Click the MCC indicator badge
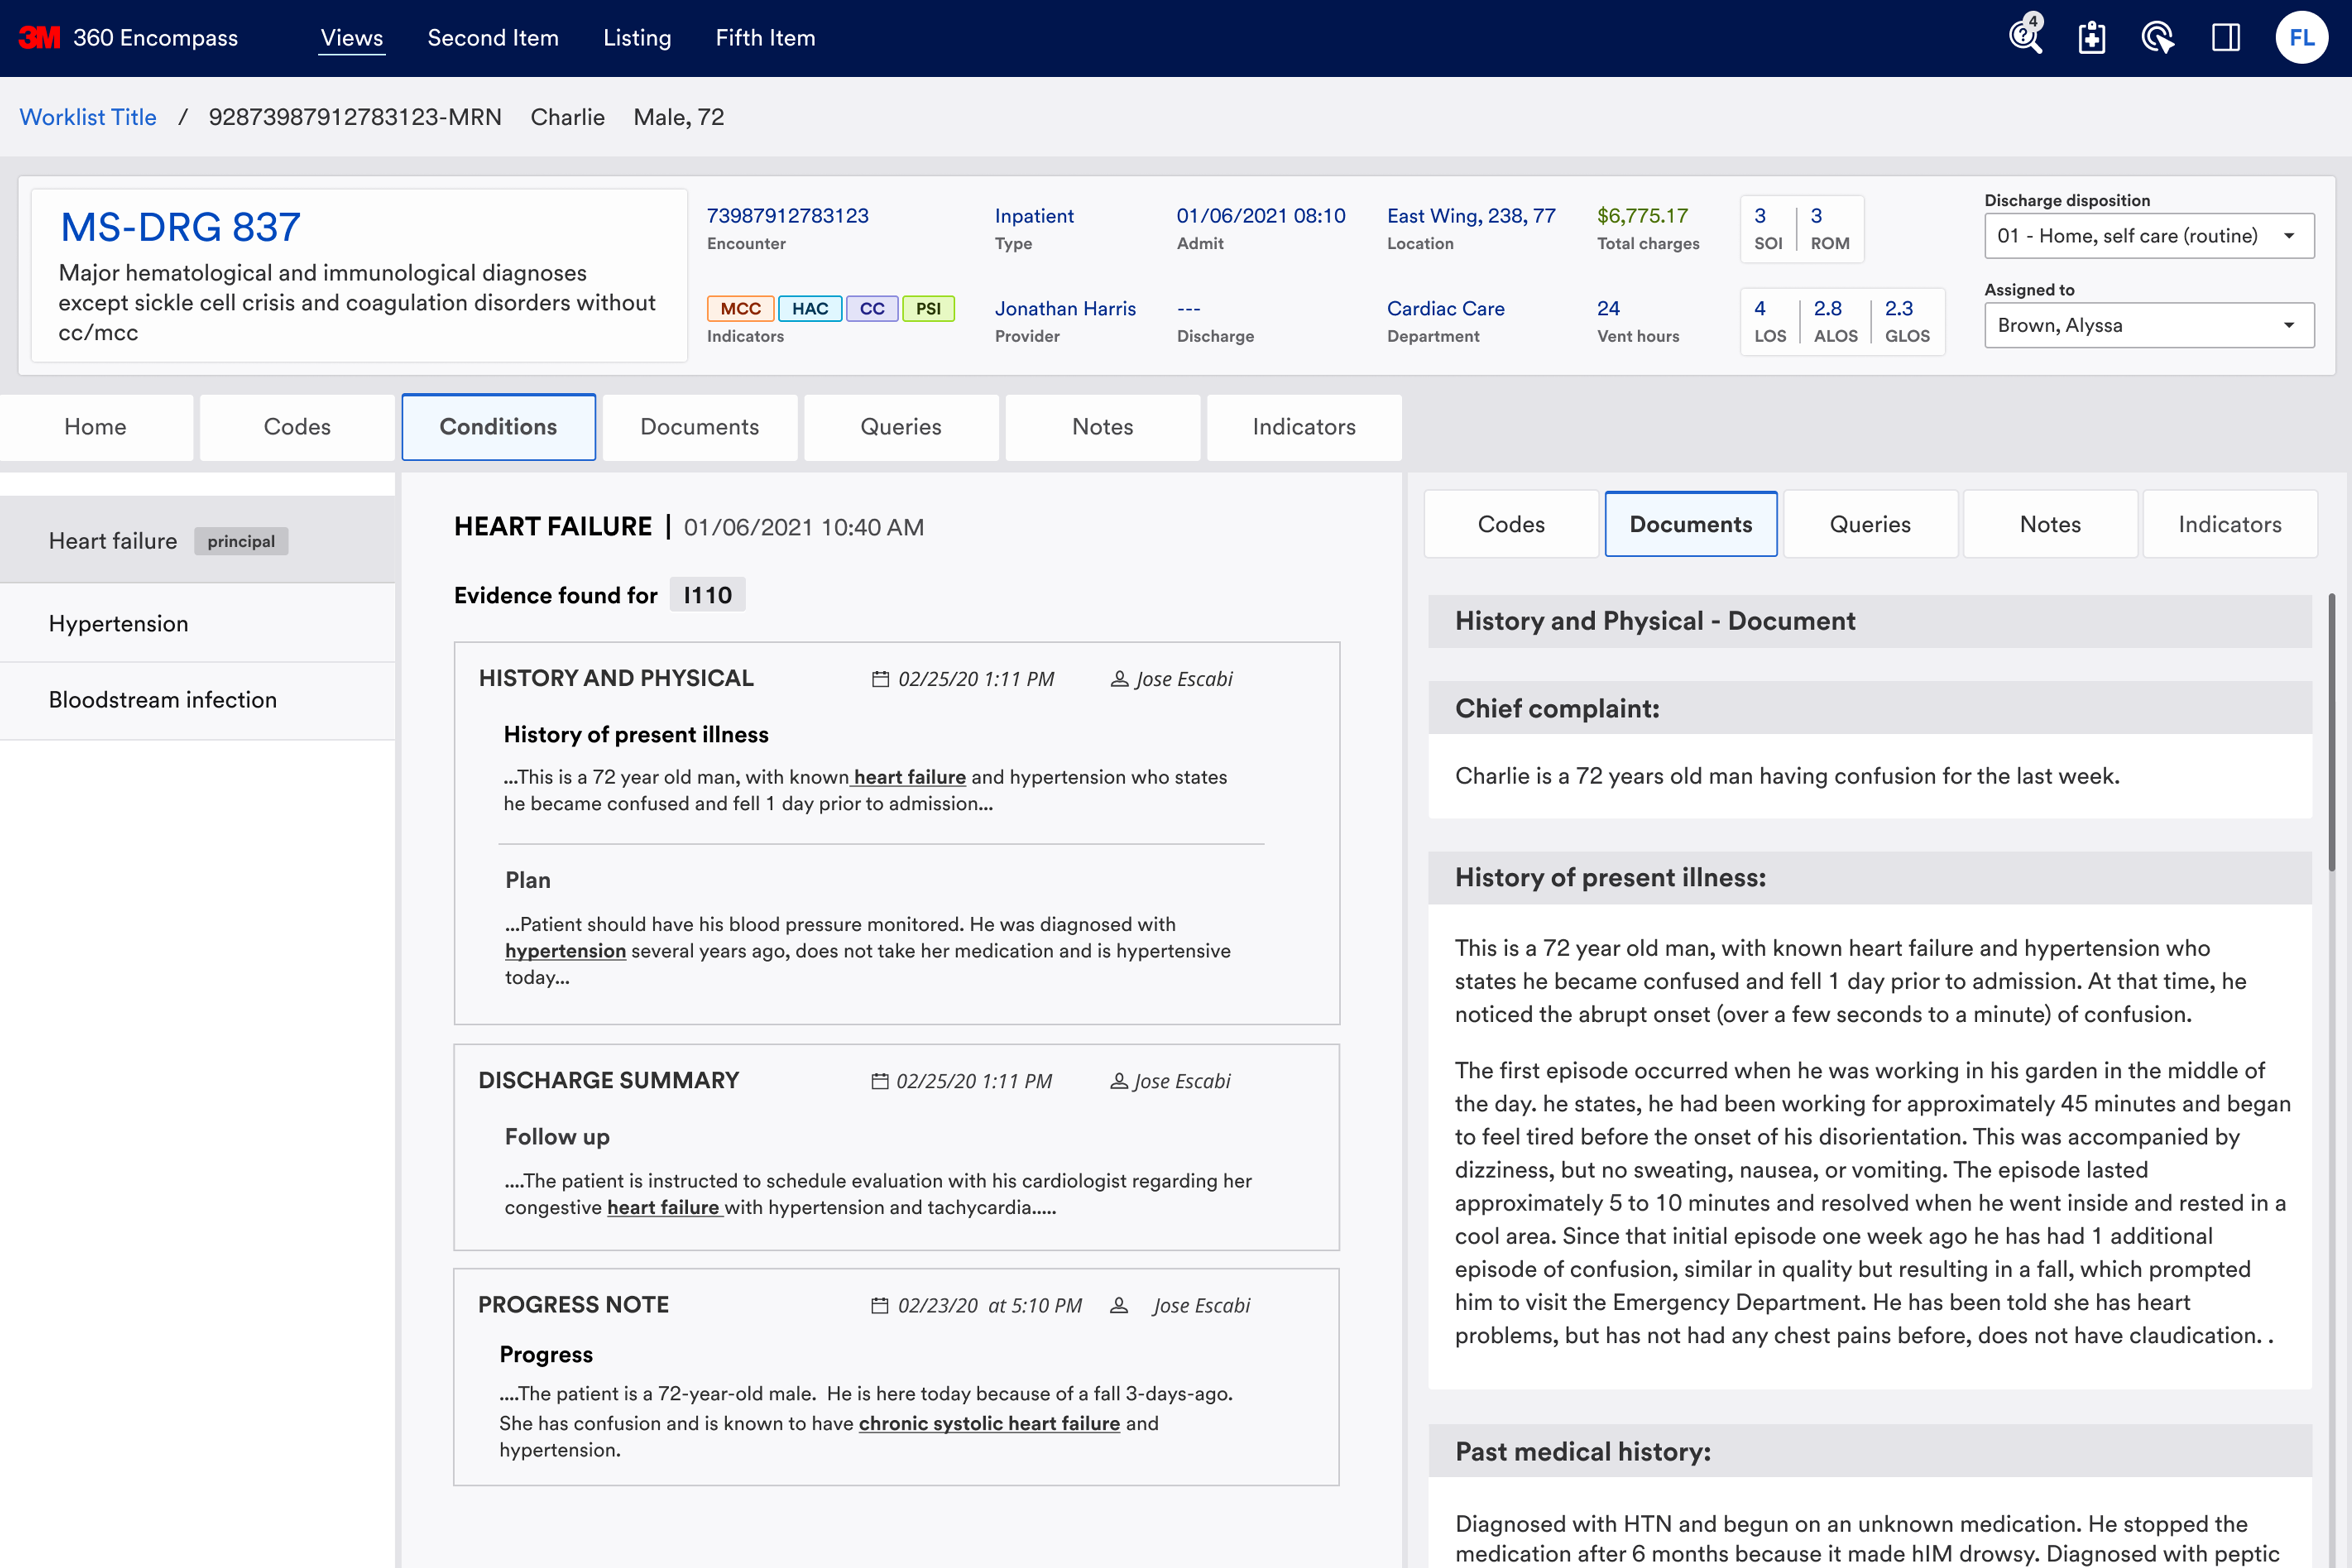The height and width of the screenshot is (1568, 2352). pos(740,308)
